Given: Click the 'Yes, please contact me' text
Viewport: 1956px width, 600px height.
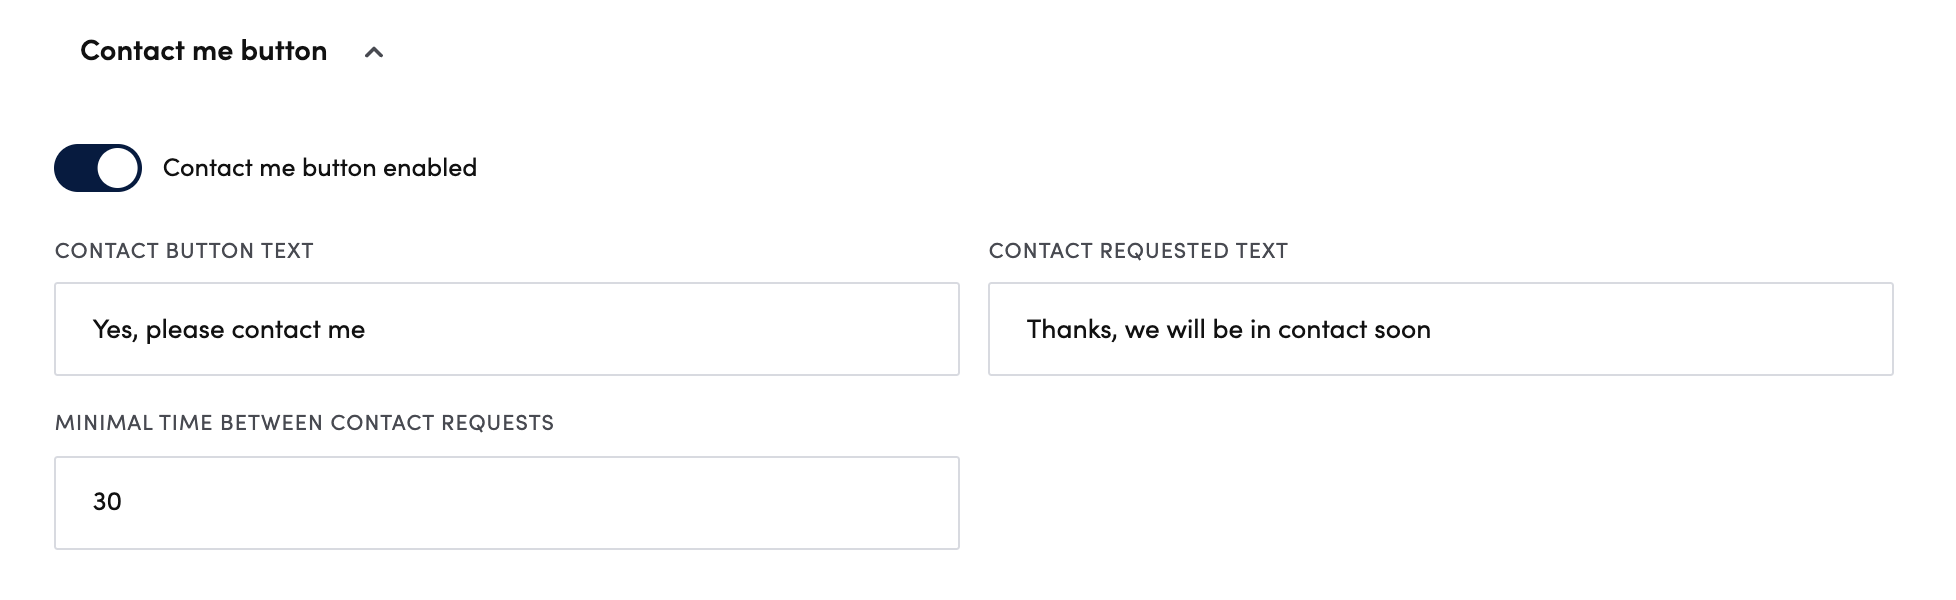Looking at the screenshot, I should click(x=228, y=330).
